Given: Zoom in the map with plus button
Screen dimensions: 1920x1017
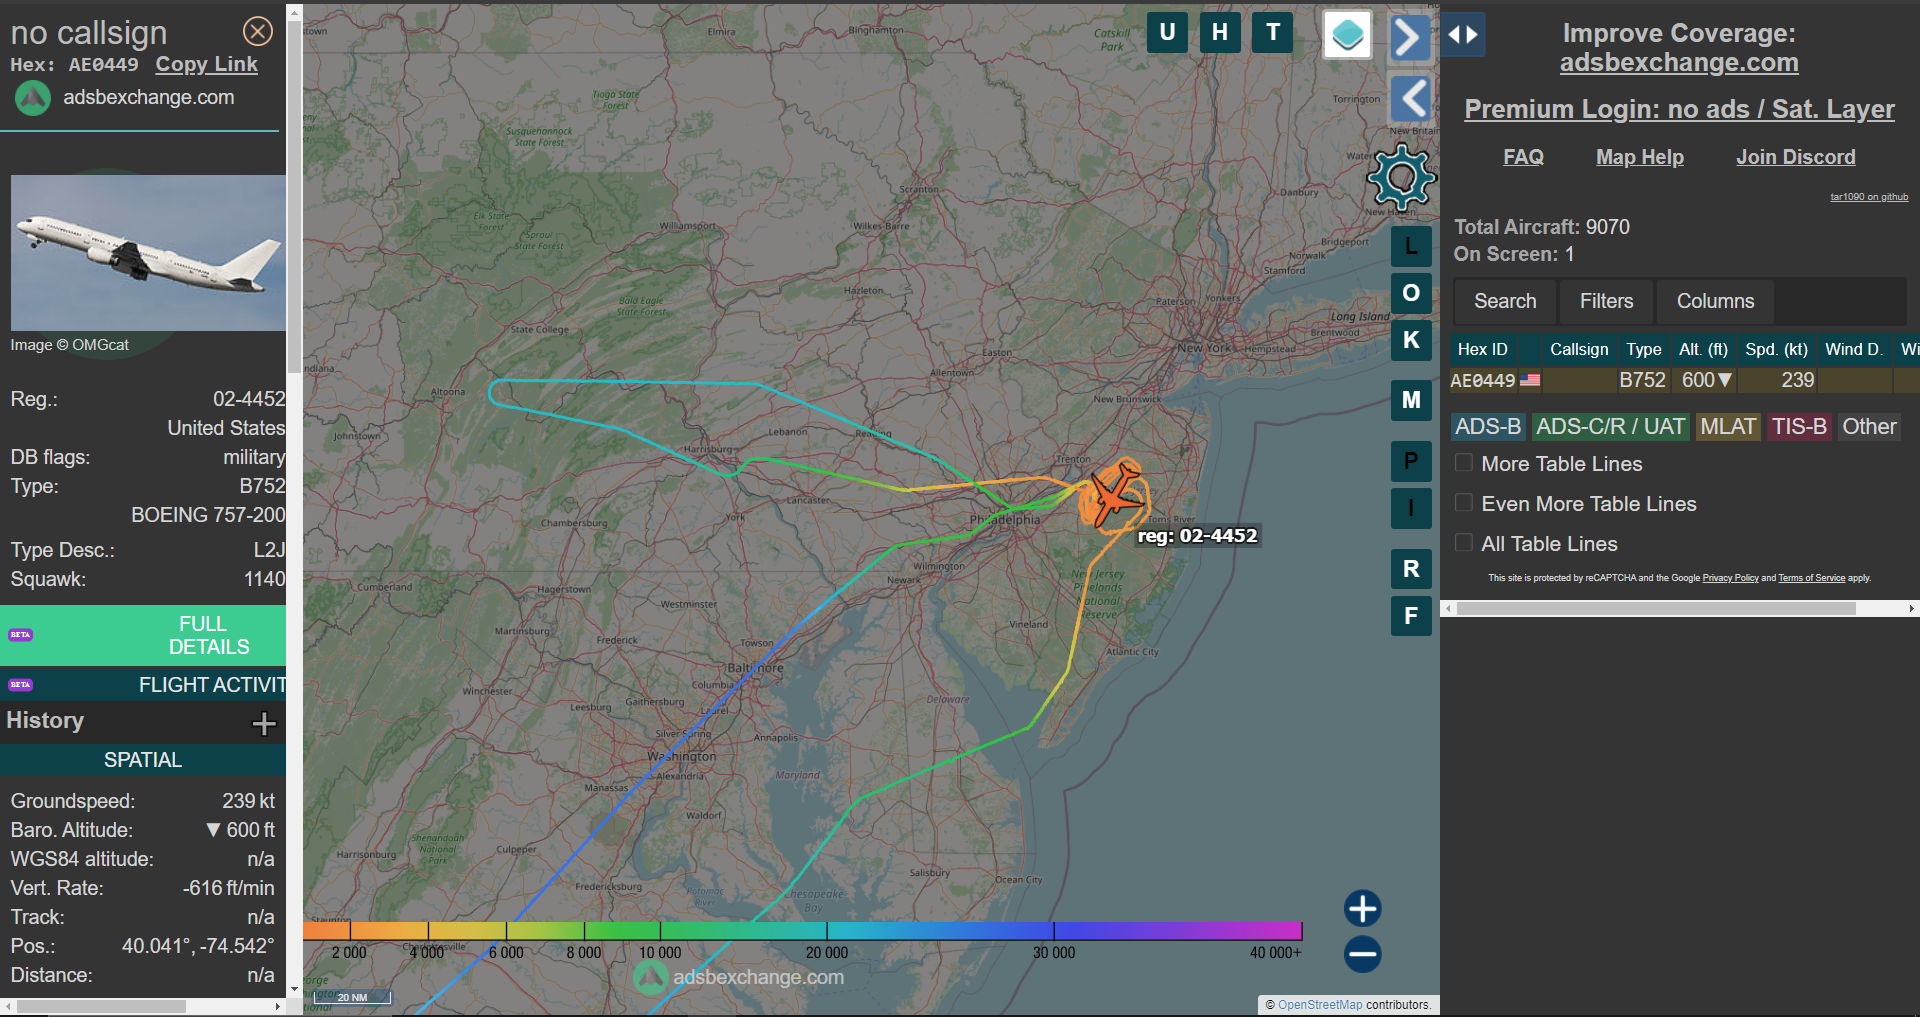Looking at the screenshot, I should (x=1362, y=909).
